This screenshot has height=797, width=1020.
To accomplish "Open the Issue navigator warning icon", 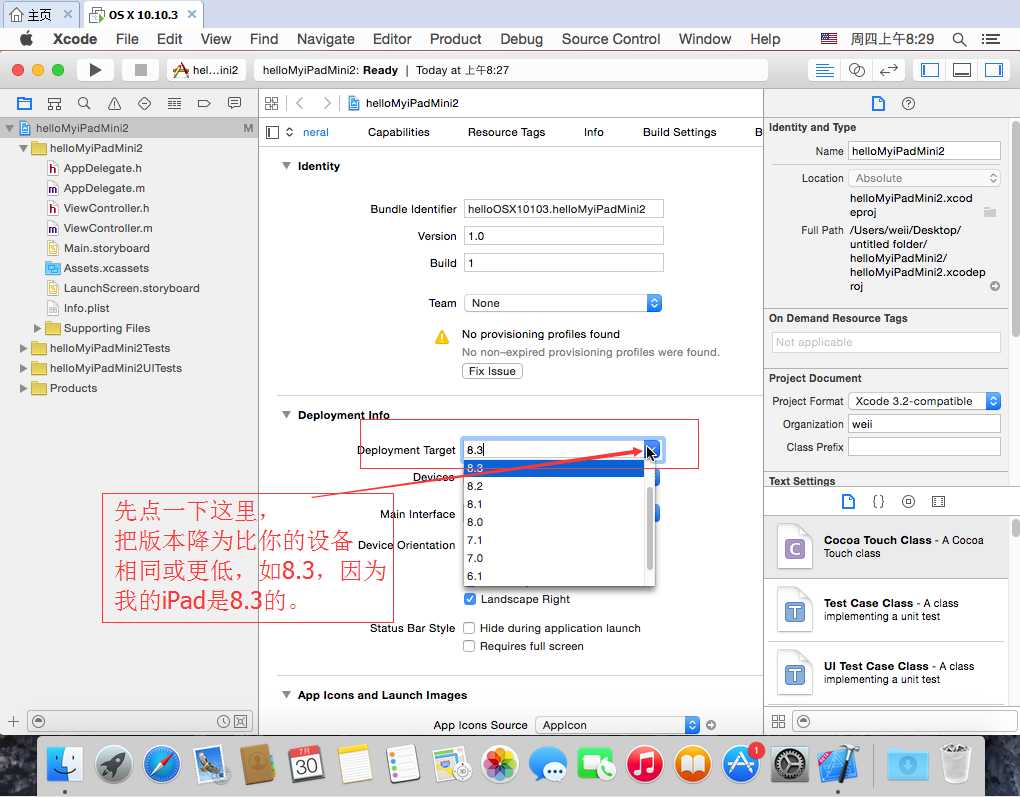I will point(114,103).
